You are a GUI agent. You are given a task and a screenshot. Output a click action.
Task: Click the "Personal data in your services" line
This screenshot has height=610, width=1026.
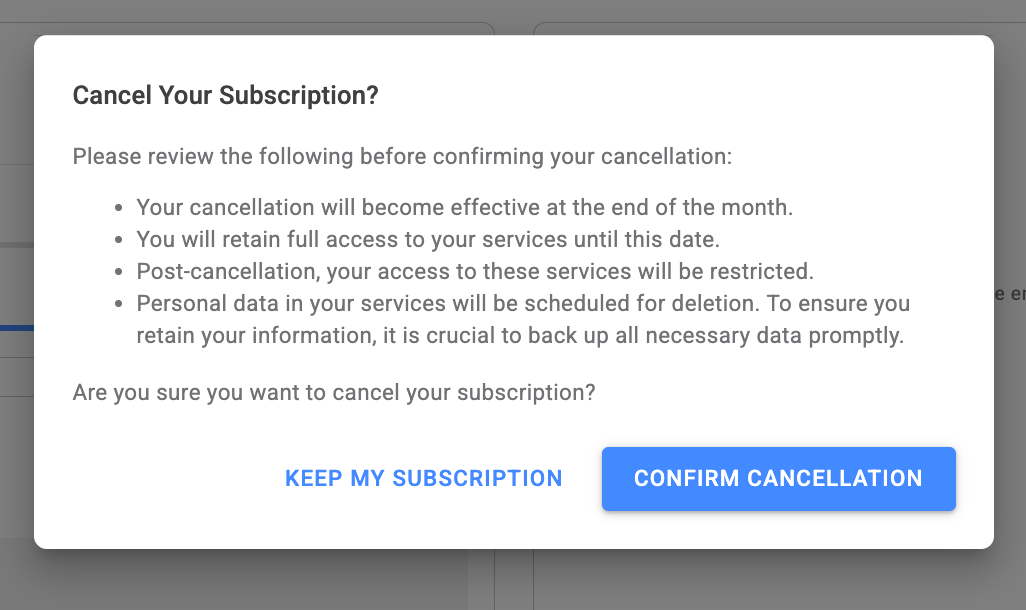click(x=523, y=303)
